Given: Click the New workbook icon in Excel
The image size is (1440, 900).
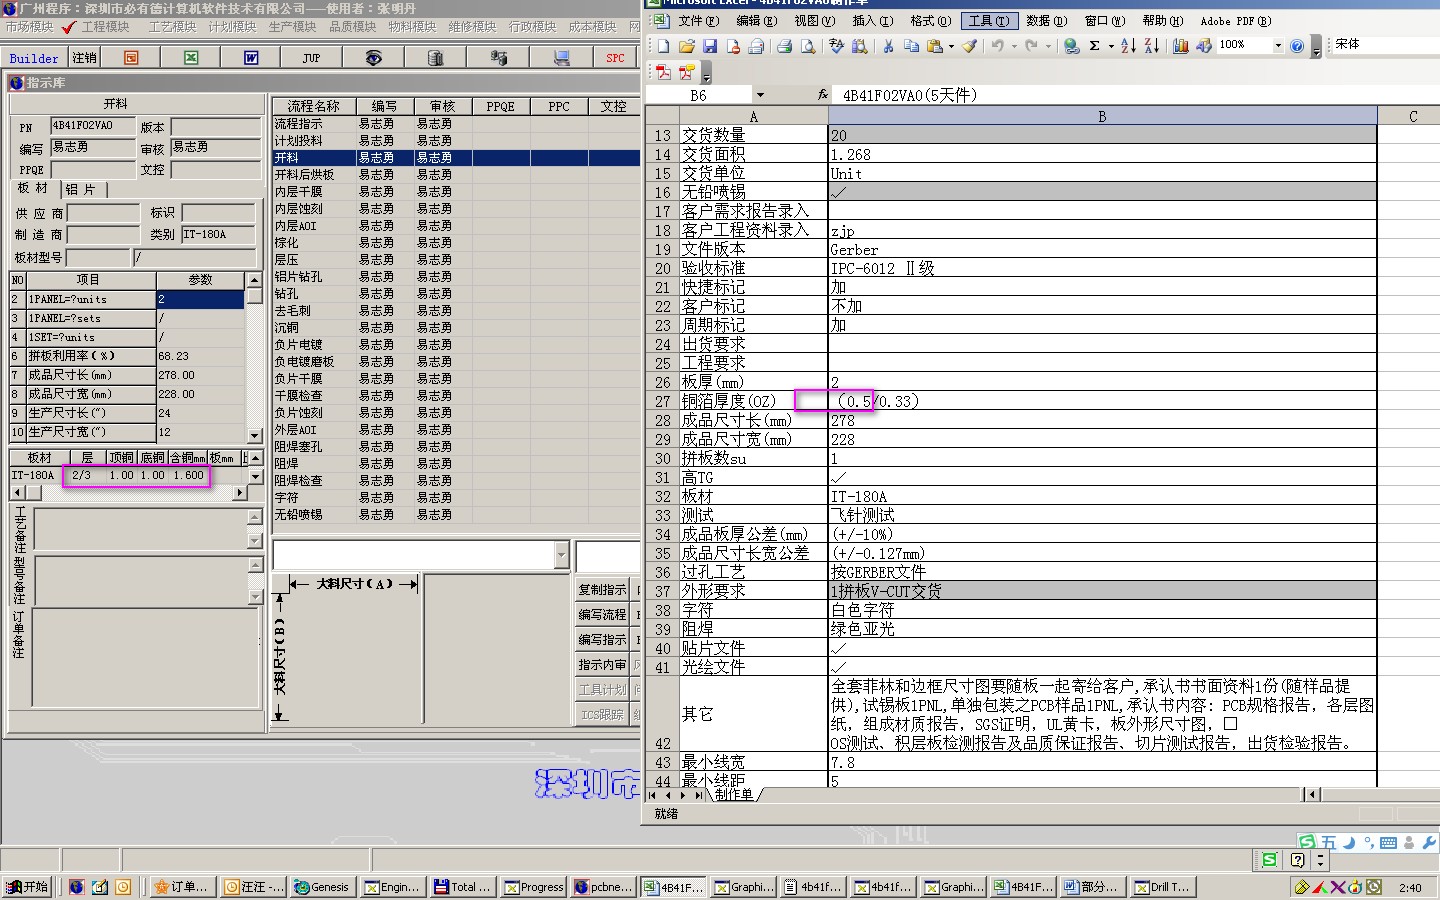Looking at the screenshot, I should [x=663, y=46].
